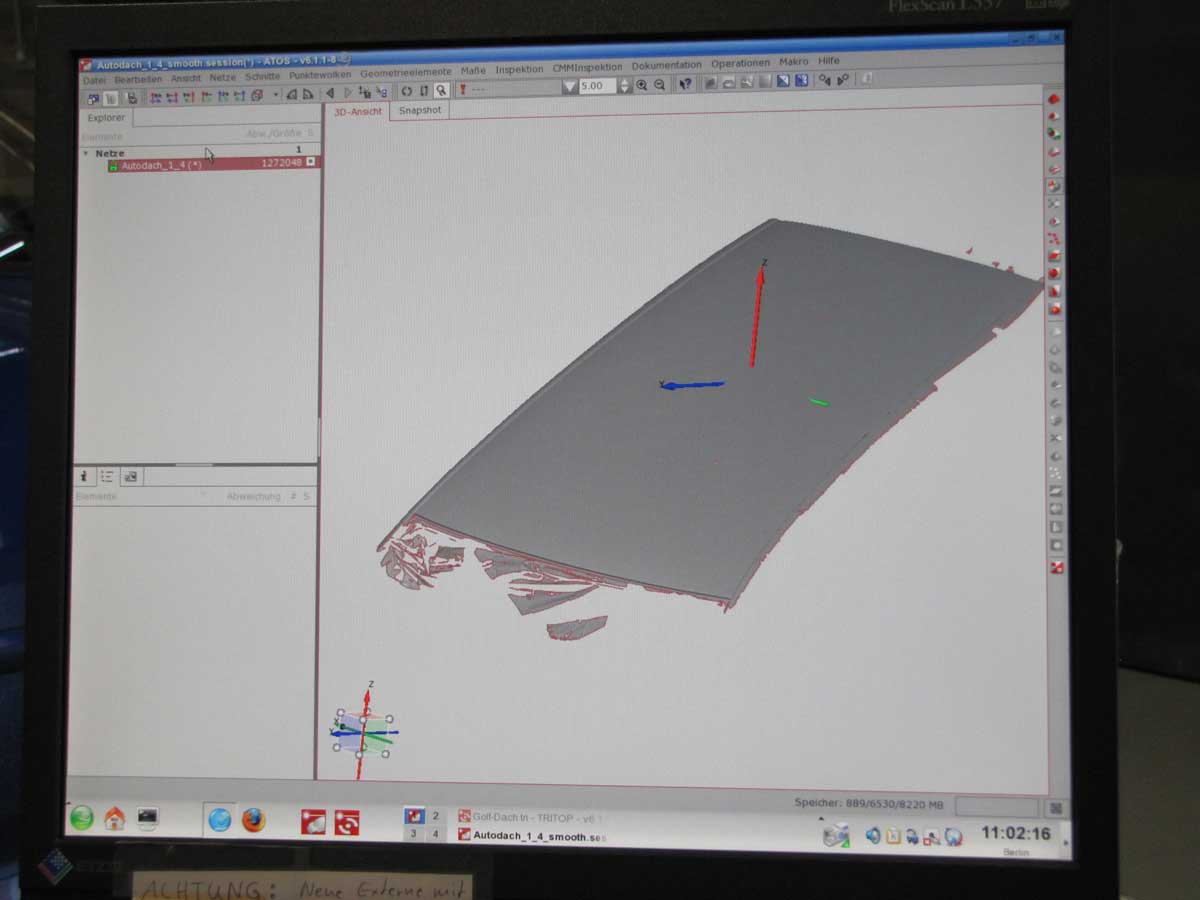Toggle visibility box of Autodach_1_4 mesh
The width and height of the screenshot is (1200, 900).
[310, 162]
